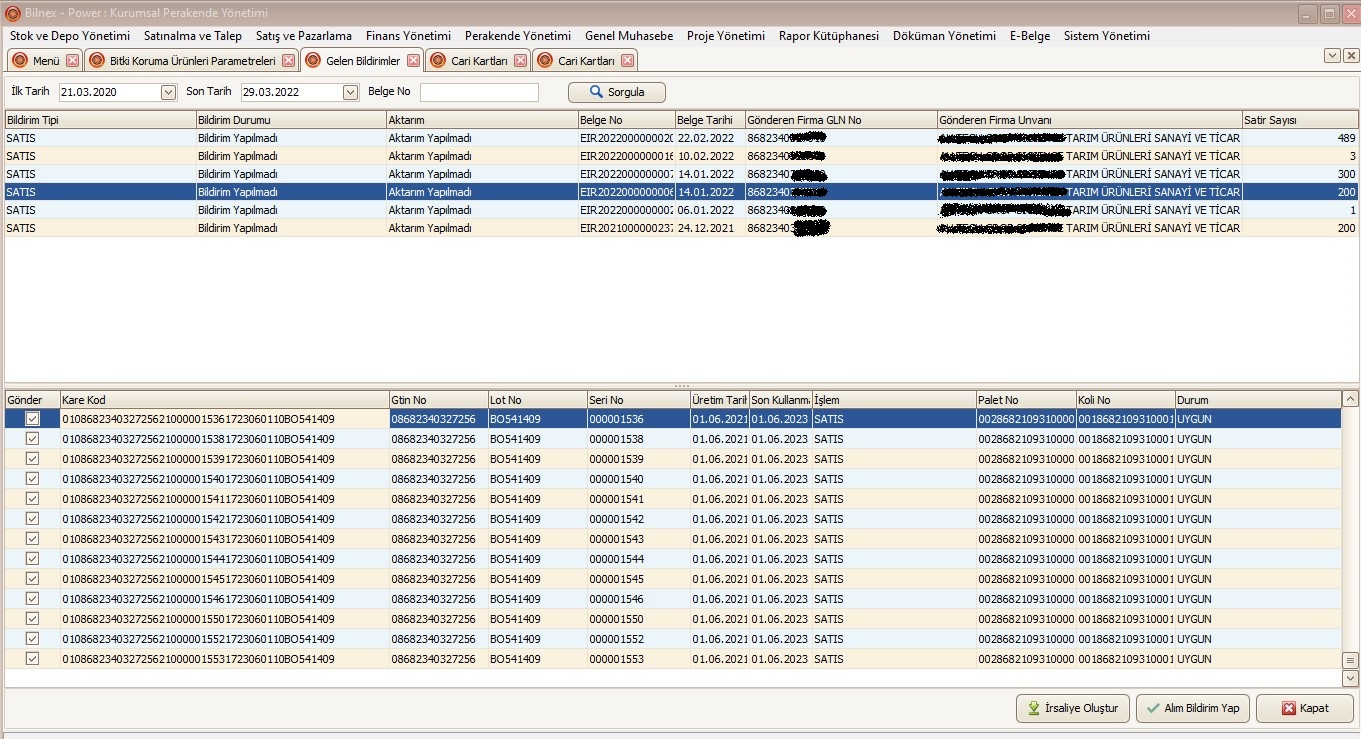Click the Son Tarih date field 29.03.2022
This screenshot has width=1361, height=739.
click(292, 92)
